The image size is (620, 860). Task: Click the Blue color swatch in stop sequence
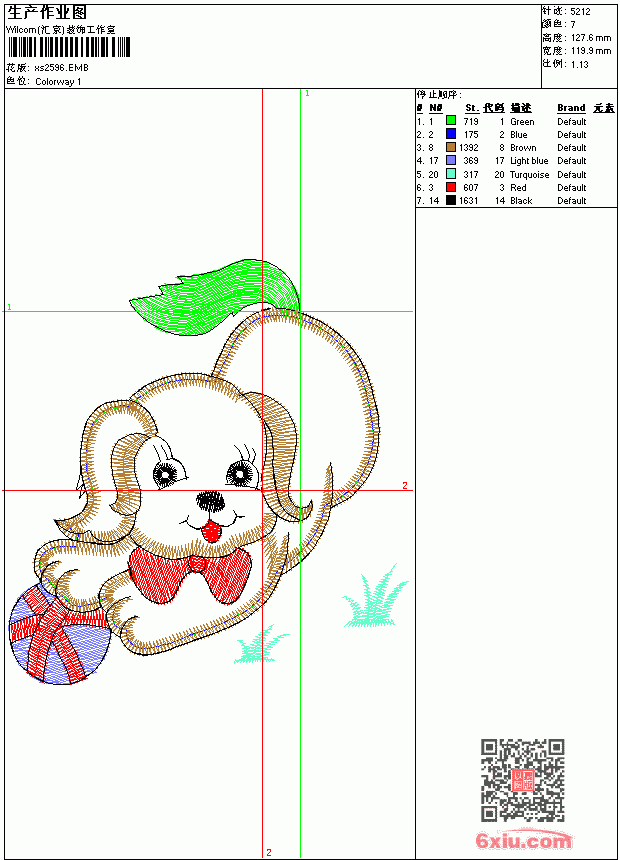[450, 133]
